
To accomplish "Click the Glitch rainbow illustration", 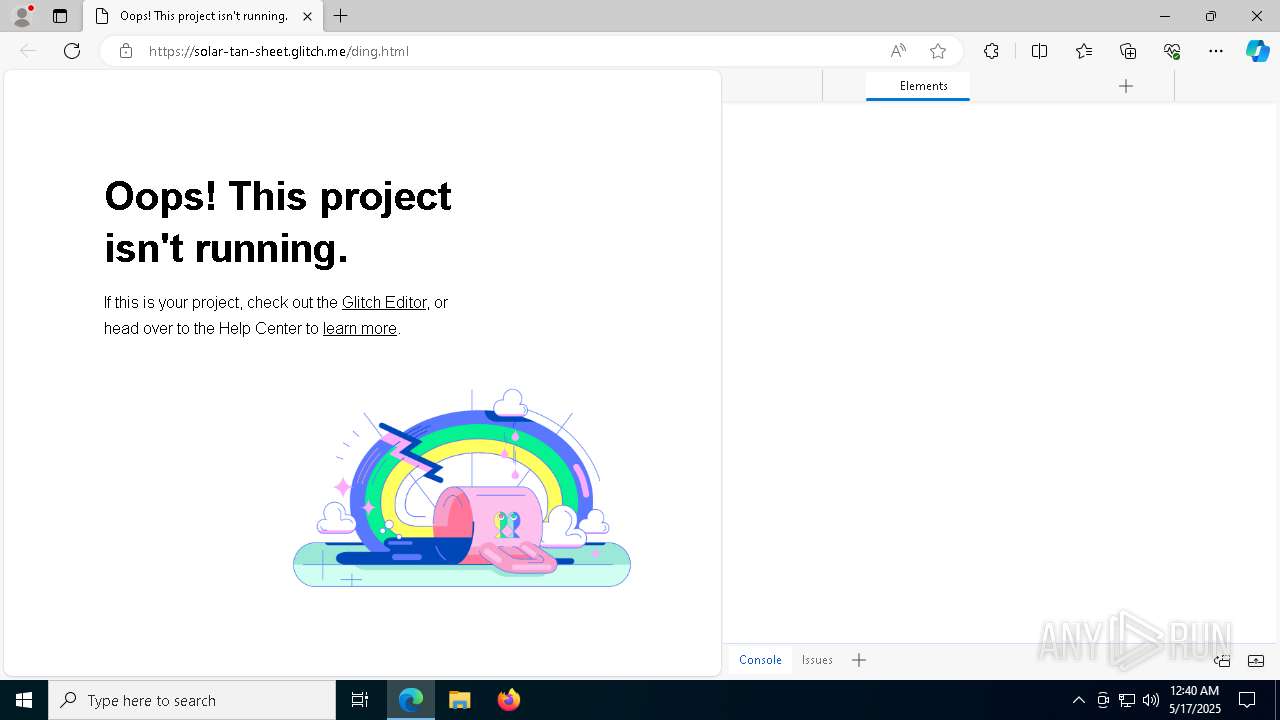I will [462, 488].
